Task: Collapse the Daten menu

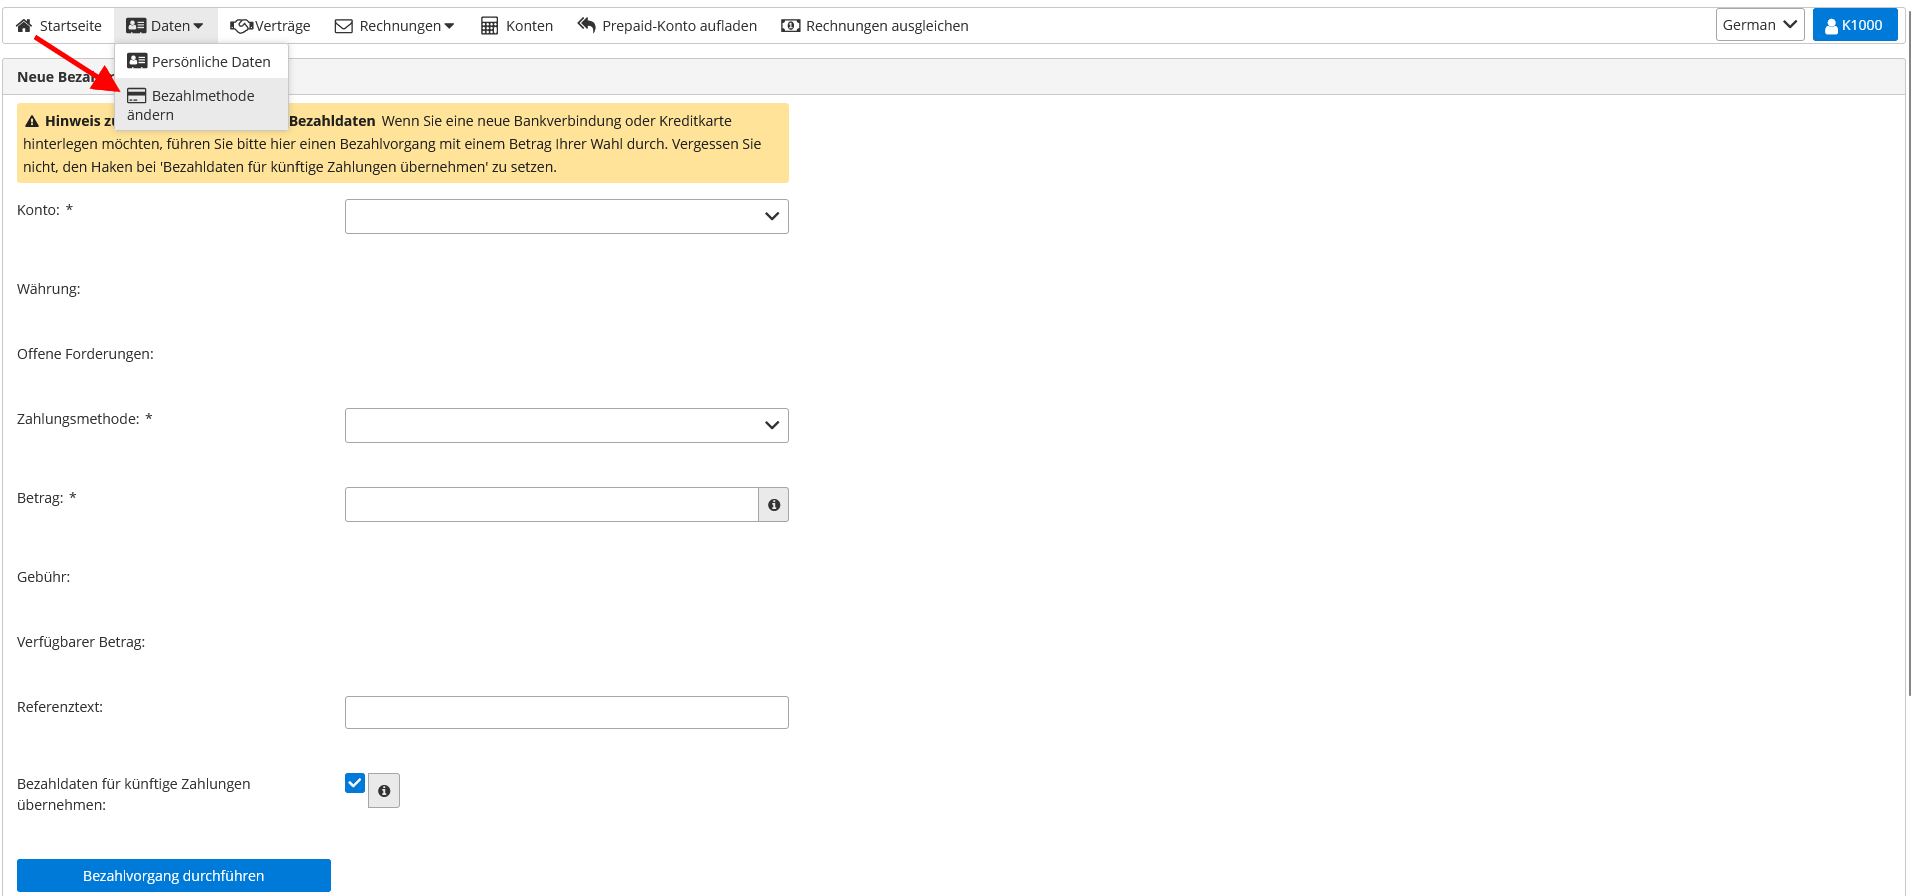Action: 166,26
